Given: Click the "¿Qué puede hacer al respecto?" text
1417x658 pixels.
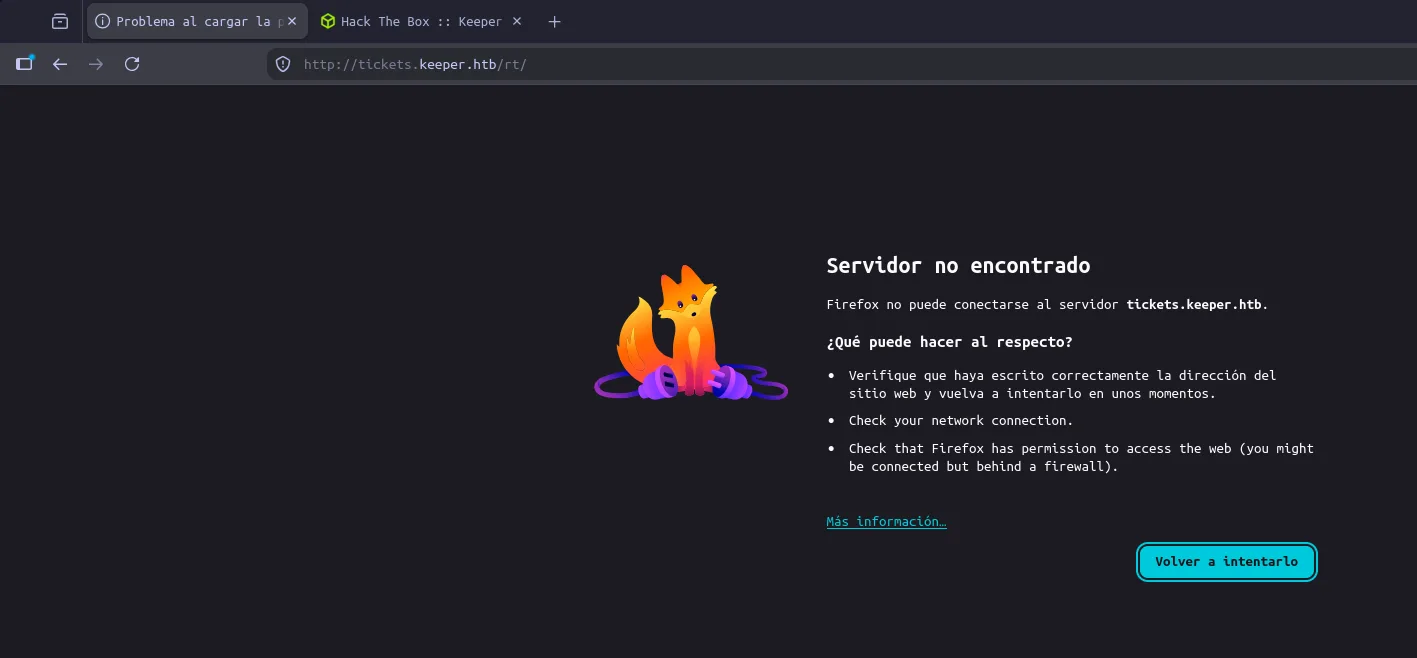Looking at the screenshot, I should point(949,342).
